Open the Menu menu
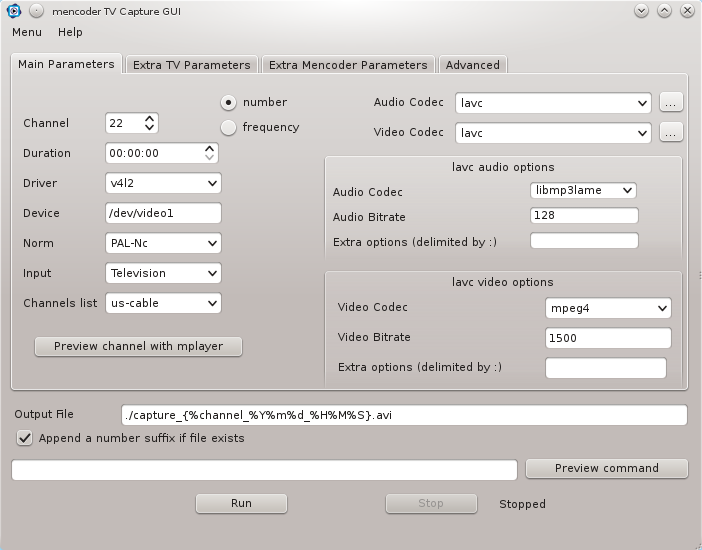 (27, 32)
